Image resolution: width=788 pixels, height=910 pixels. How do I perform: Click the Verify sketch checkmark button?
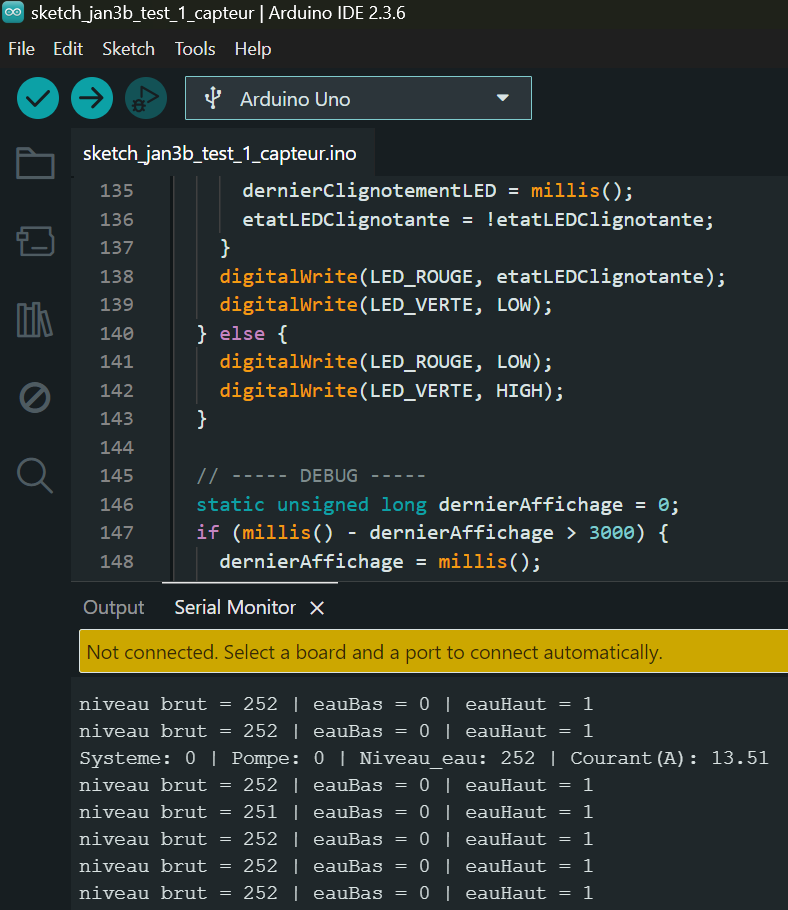click(38, 98)
